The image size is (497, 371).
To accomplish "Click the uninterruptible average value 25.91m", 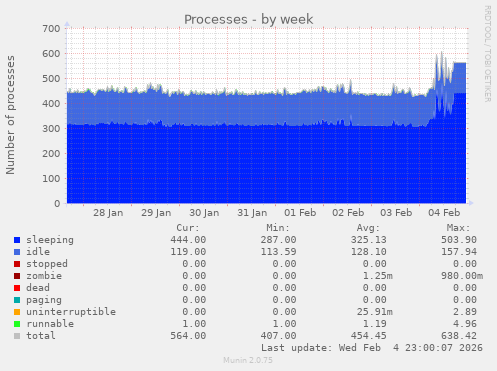I will (x=375, y=312).
